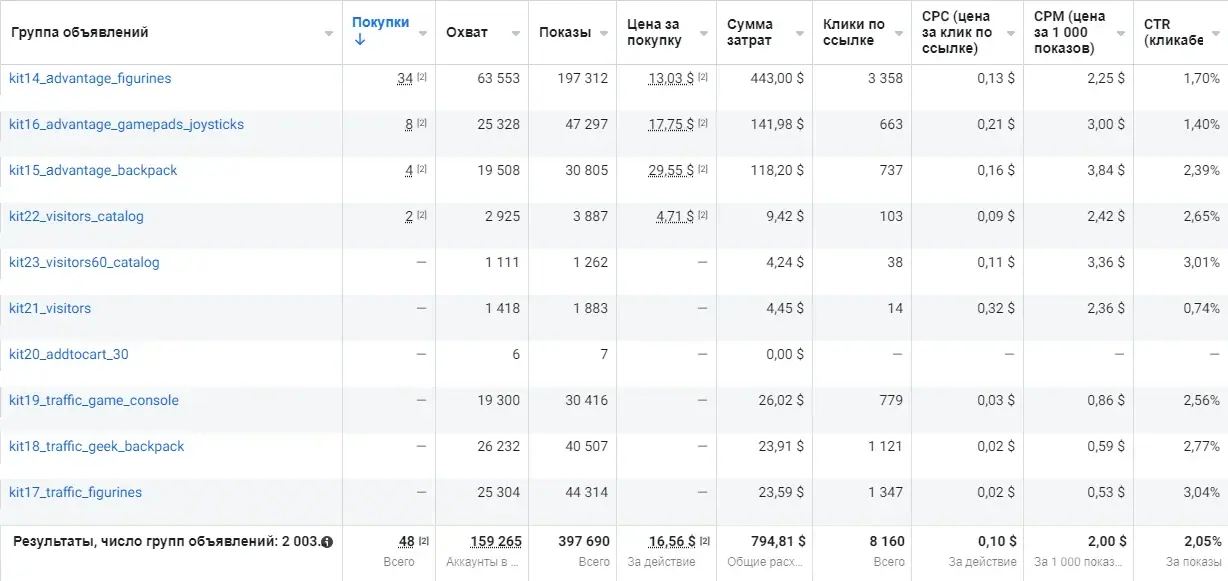The width and height of the screenshot is (1228, 581).
Task: Click the descending sort arrow under Покупки
Action: 360,40
